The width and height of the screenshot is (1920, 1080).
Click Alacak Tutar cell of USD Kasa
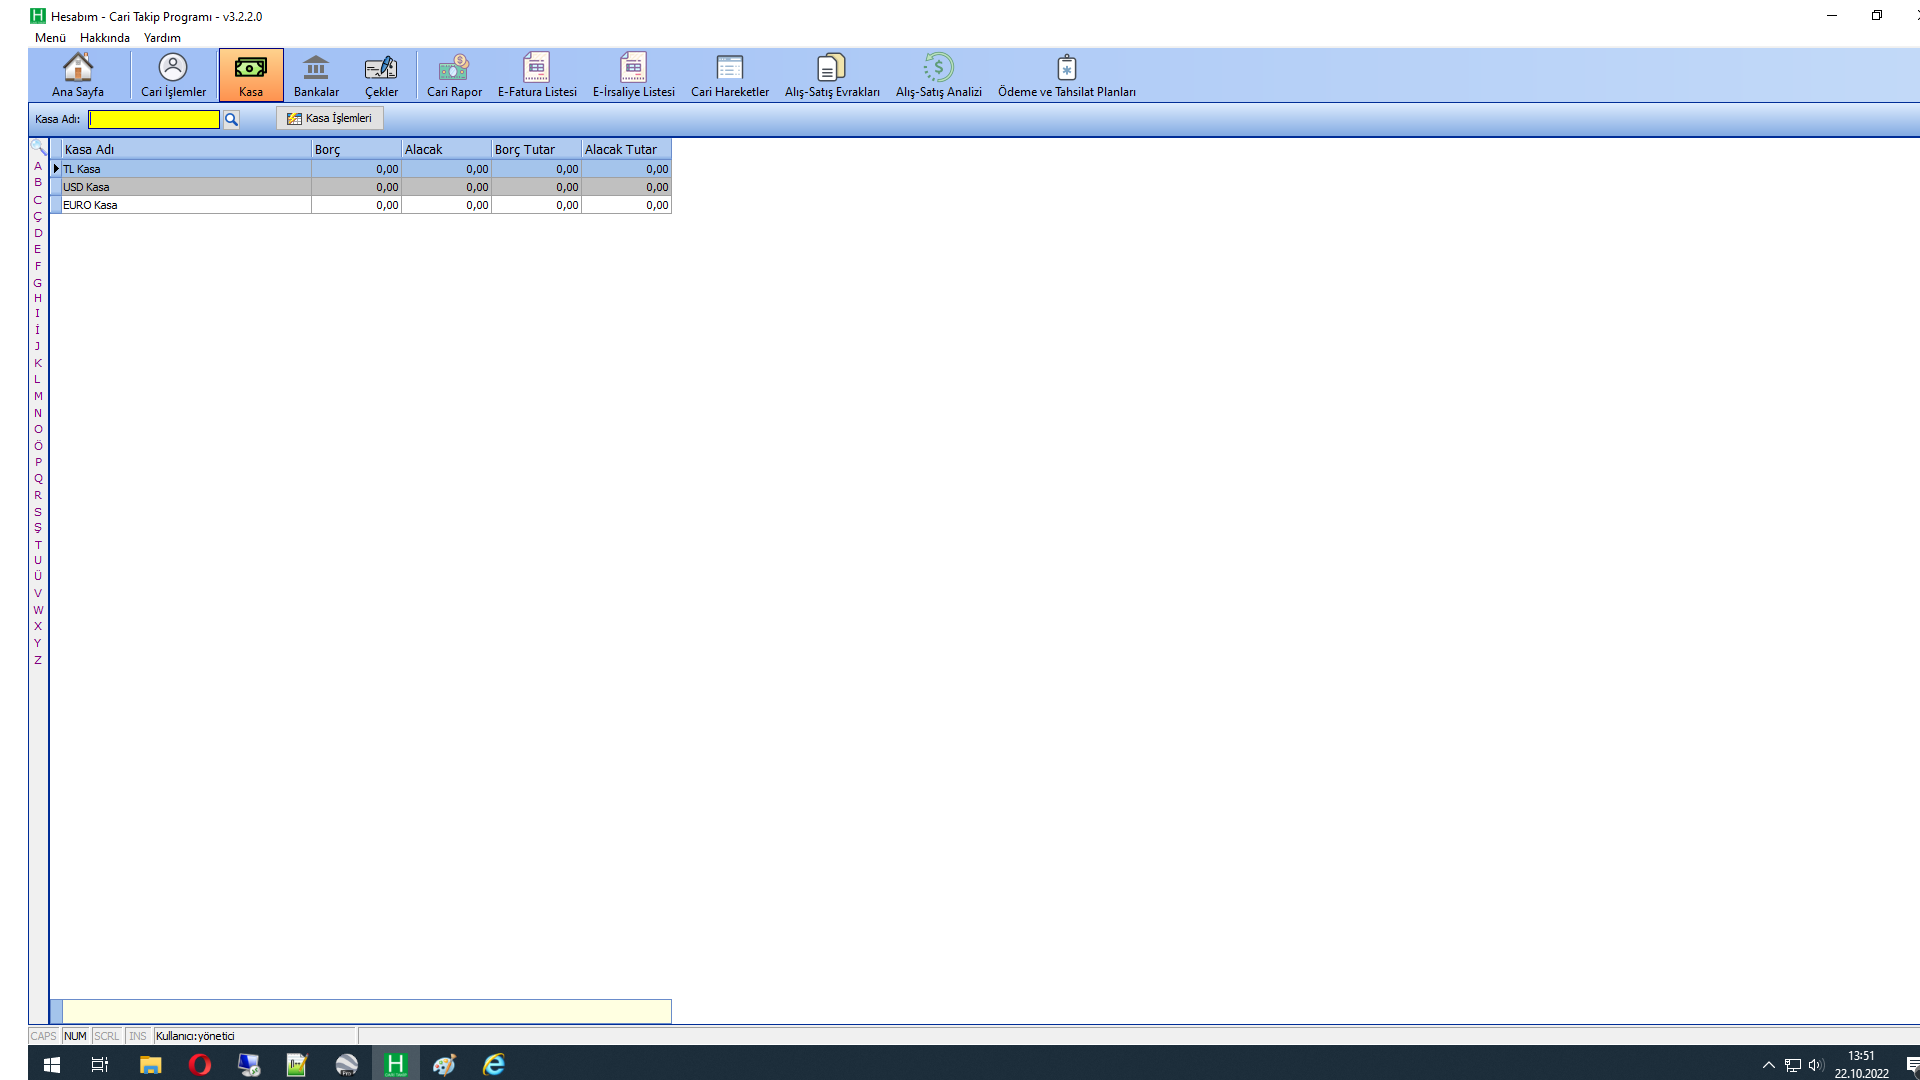click(626, 187)
